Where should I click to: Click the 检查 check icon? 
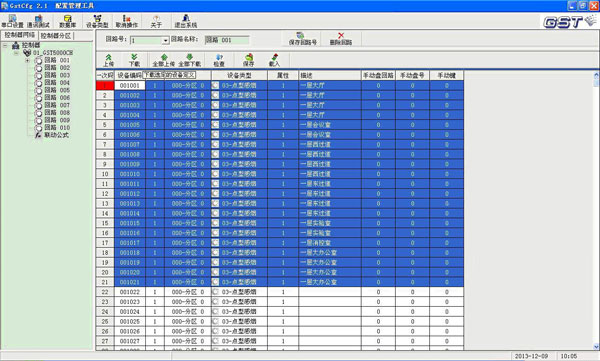tap(219, 60)
